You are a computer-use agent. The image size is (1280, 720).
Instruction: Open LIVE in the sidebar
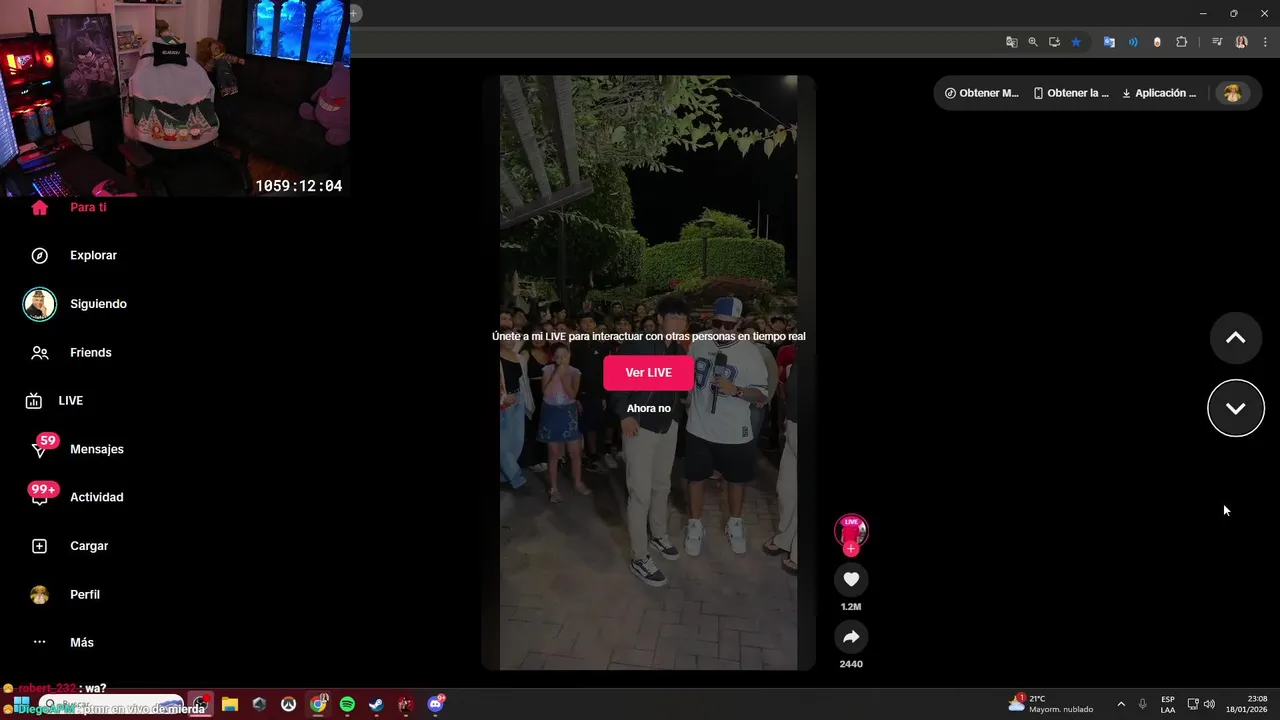[x=55, y=401]
